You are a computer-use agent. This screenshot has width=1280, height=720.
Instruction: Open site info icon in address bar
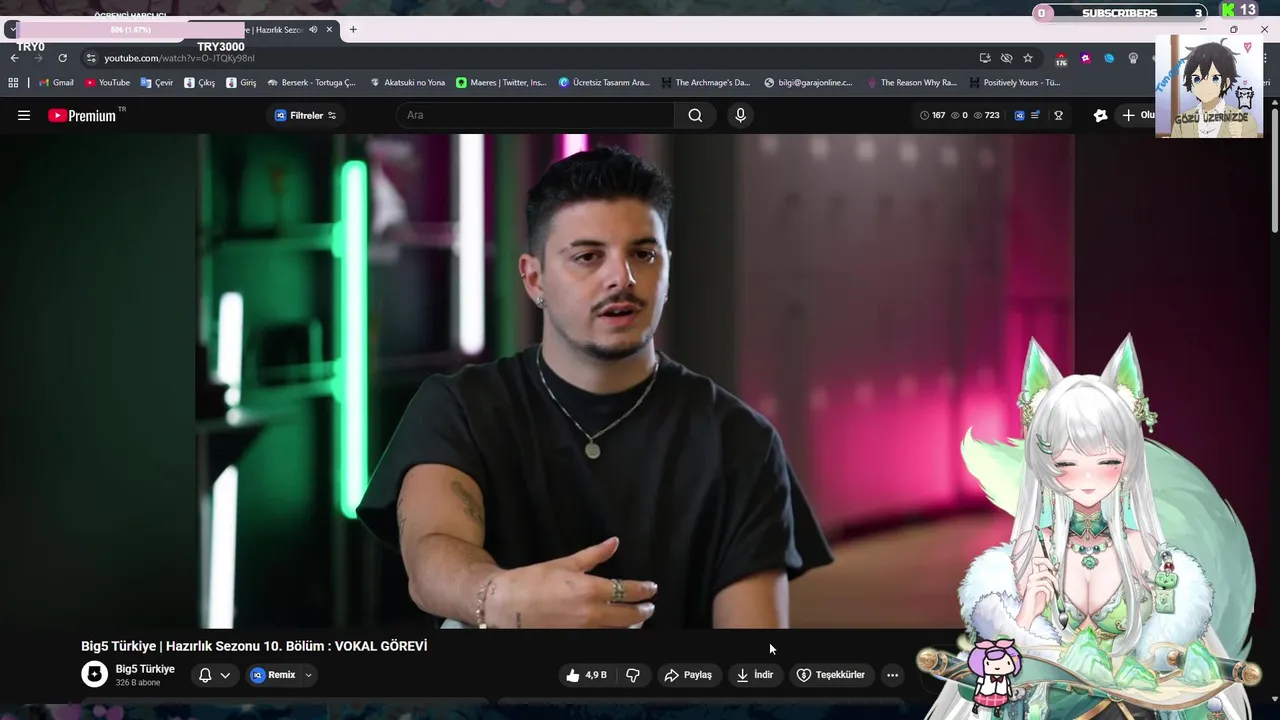point(91,58)
